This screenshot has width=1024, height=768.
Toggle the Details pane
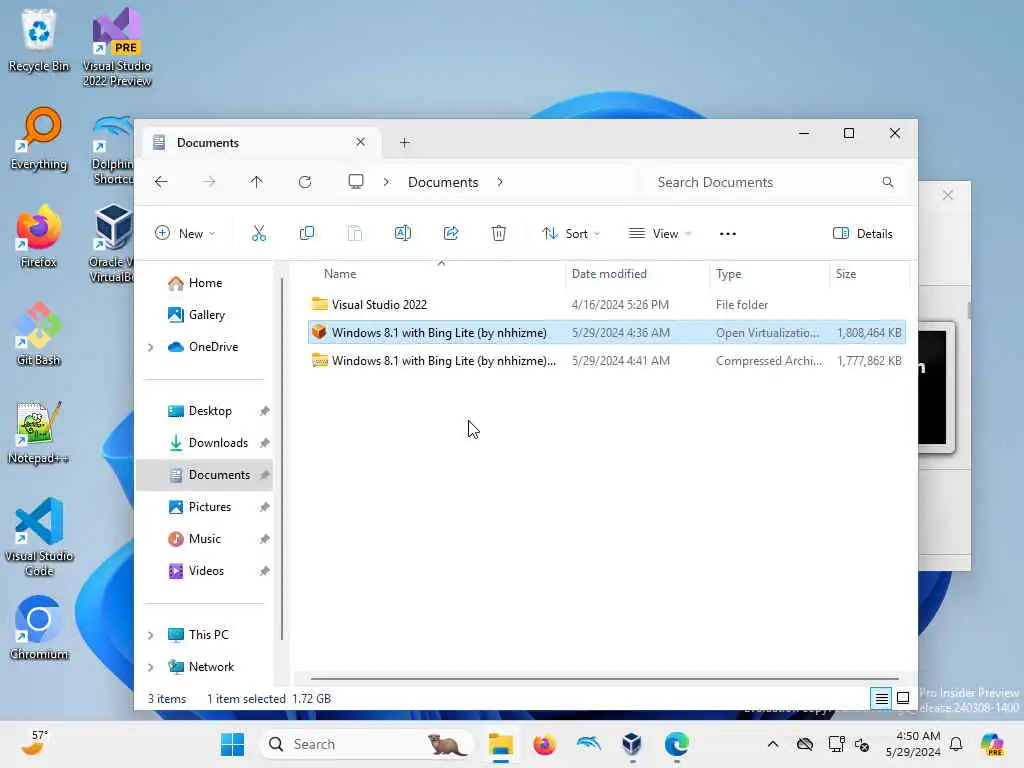coord(862,234)
